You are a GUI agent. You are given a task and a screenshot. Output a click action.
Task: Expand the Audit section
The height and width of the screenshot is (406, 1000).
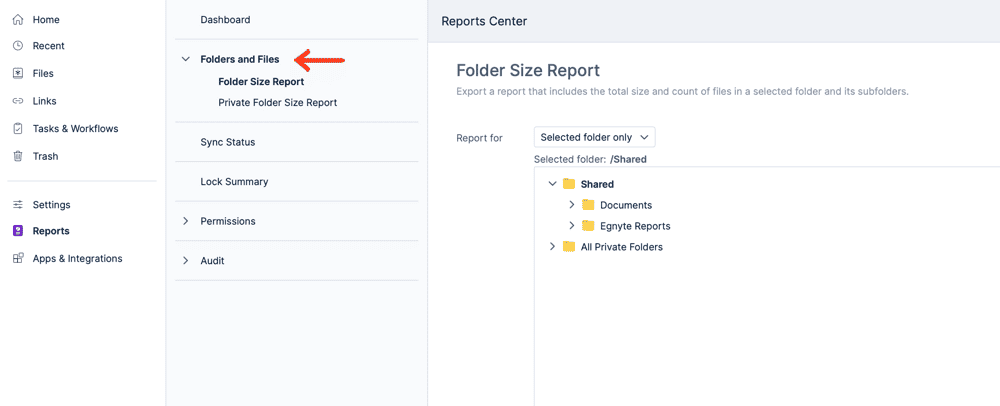[186, 261]
